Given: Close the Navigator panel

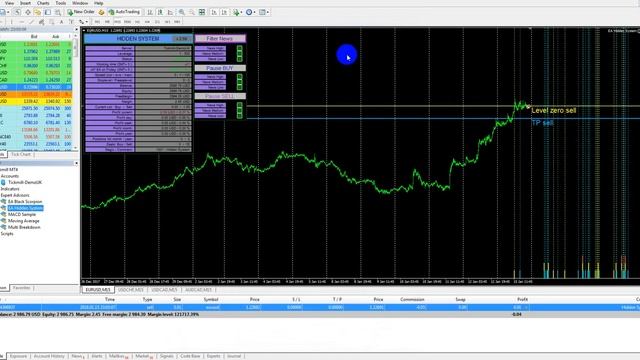Looking at the screenshot, I should [x=76, y=163].
